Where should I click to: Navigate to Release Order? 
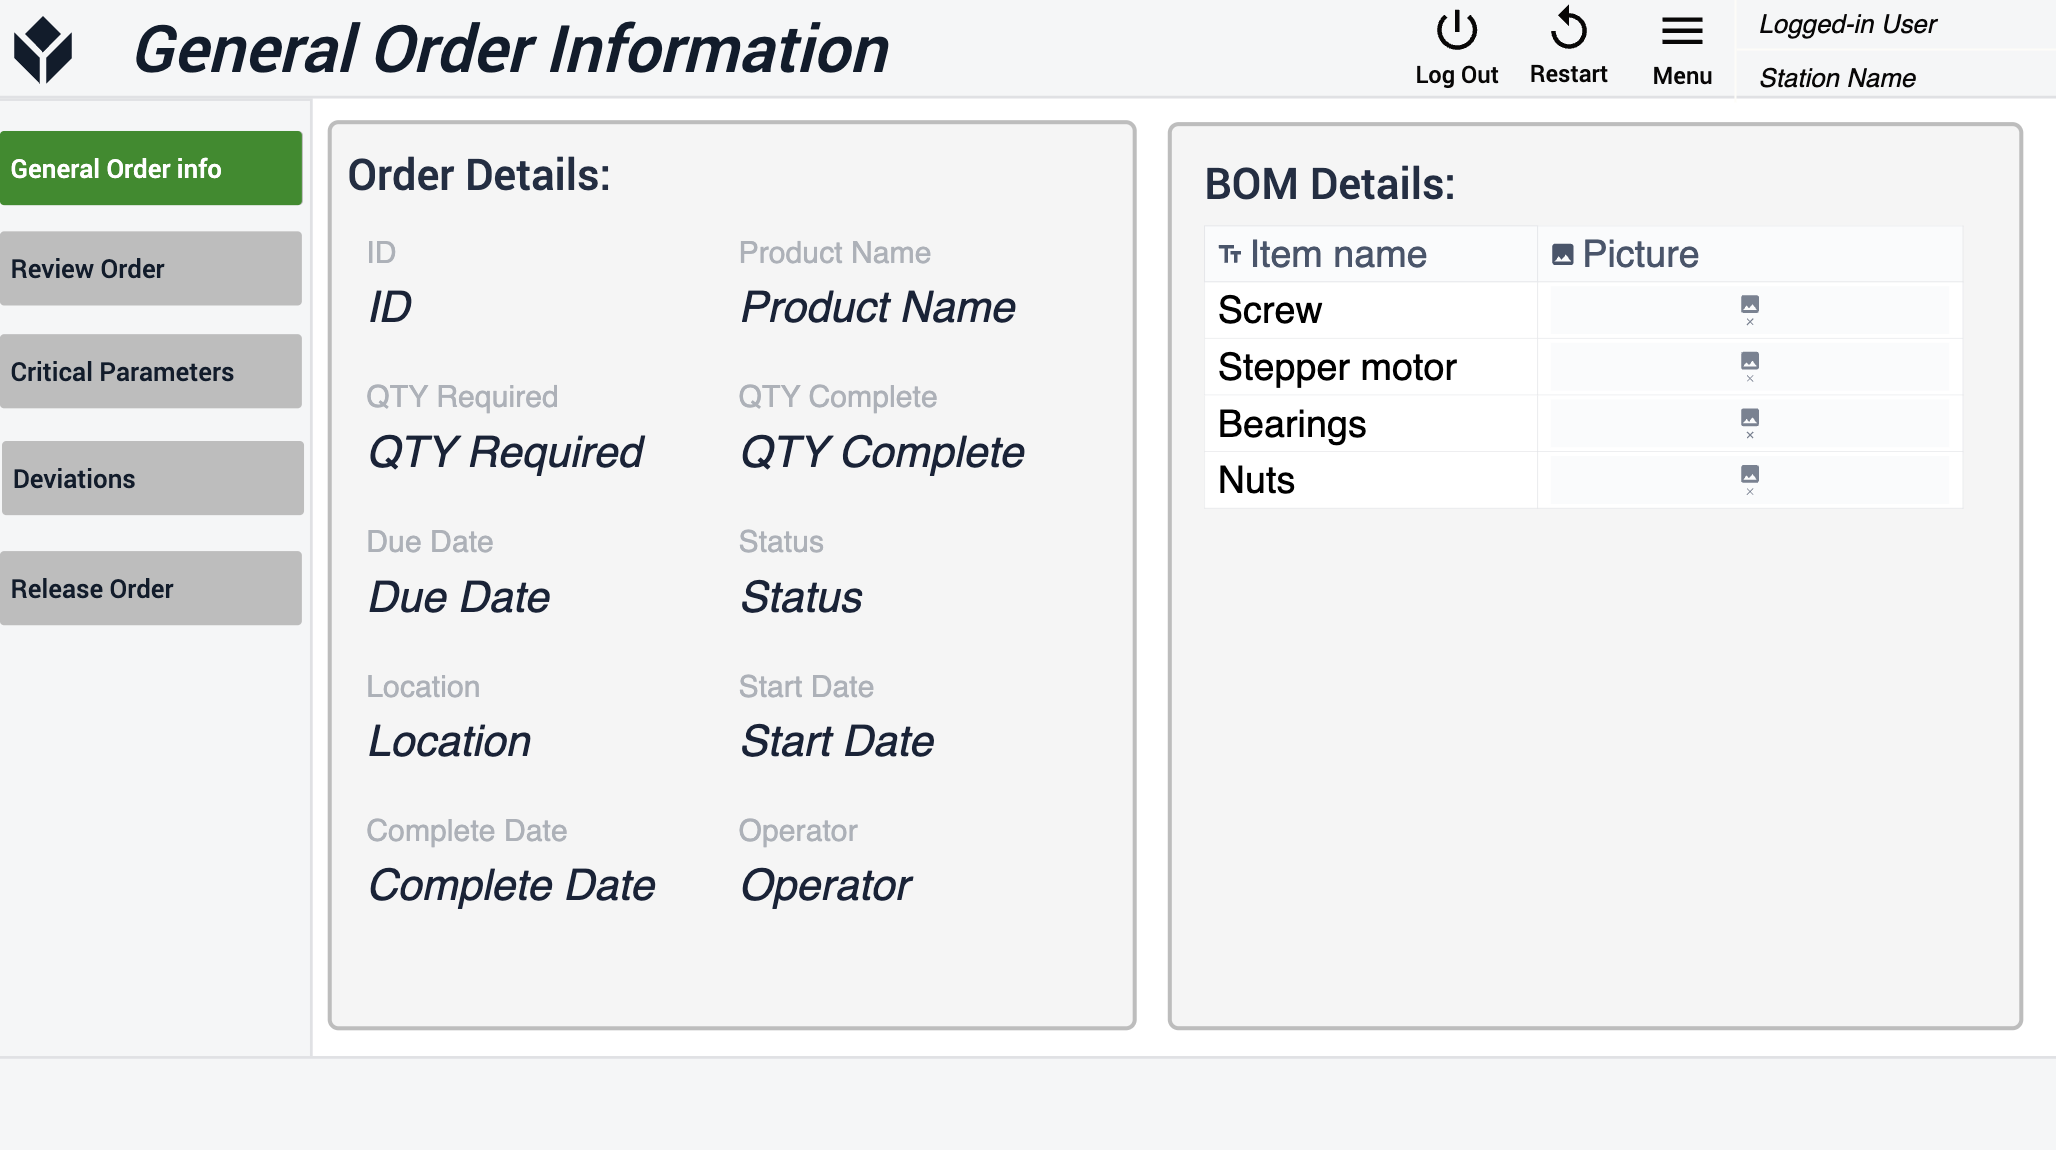(151, 588)
